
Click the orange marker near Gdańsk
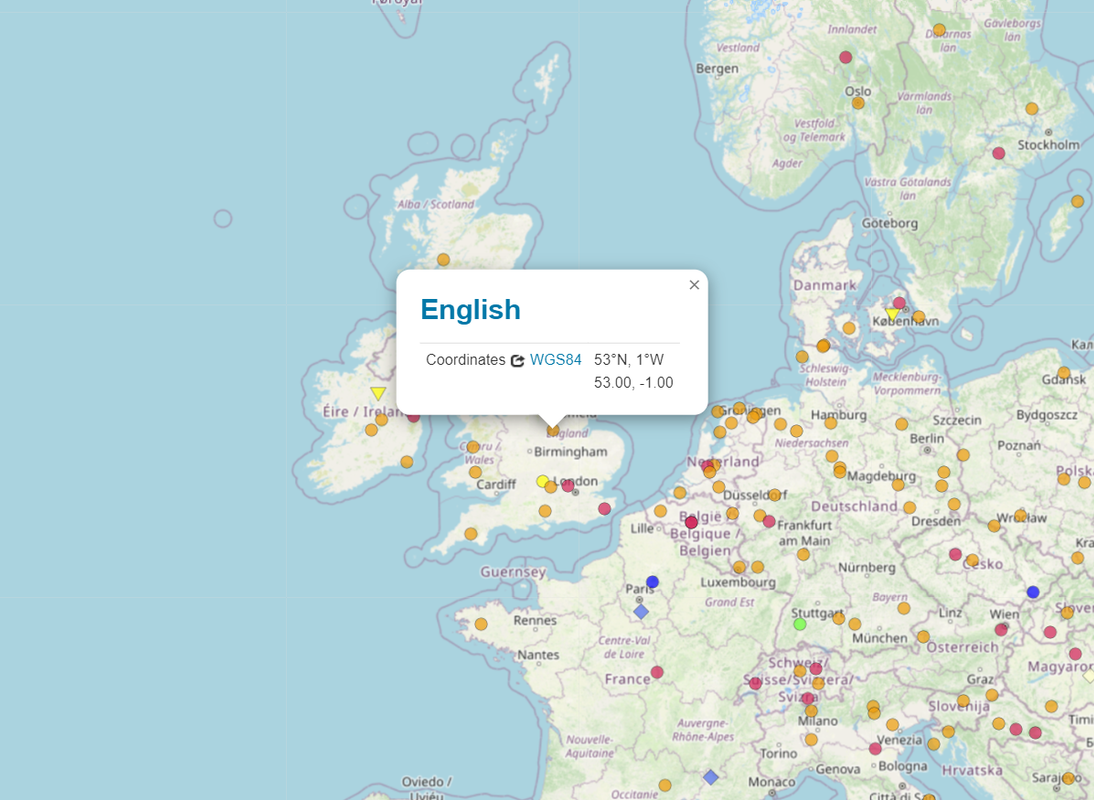1063,372
